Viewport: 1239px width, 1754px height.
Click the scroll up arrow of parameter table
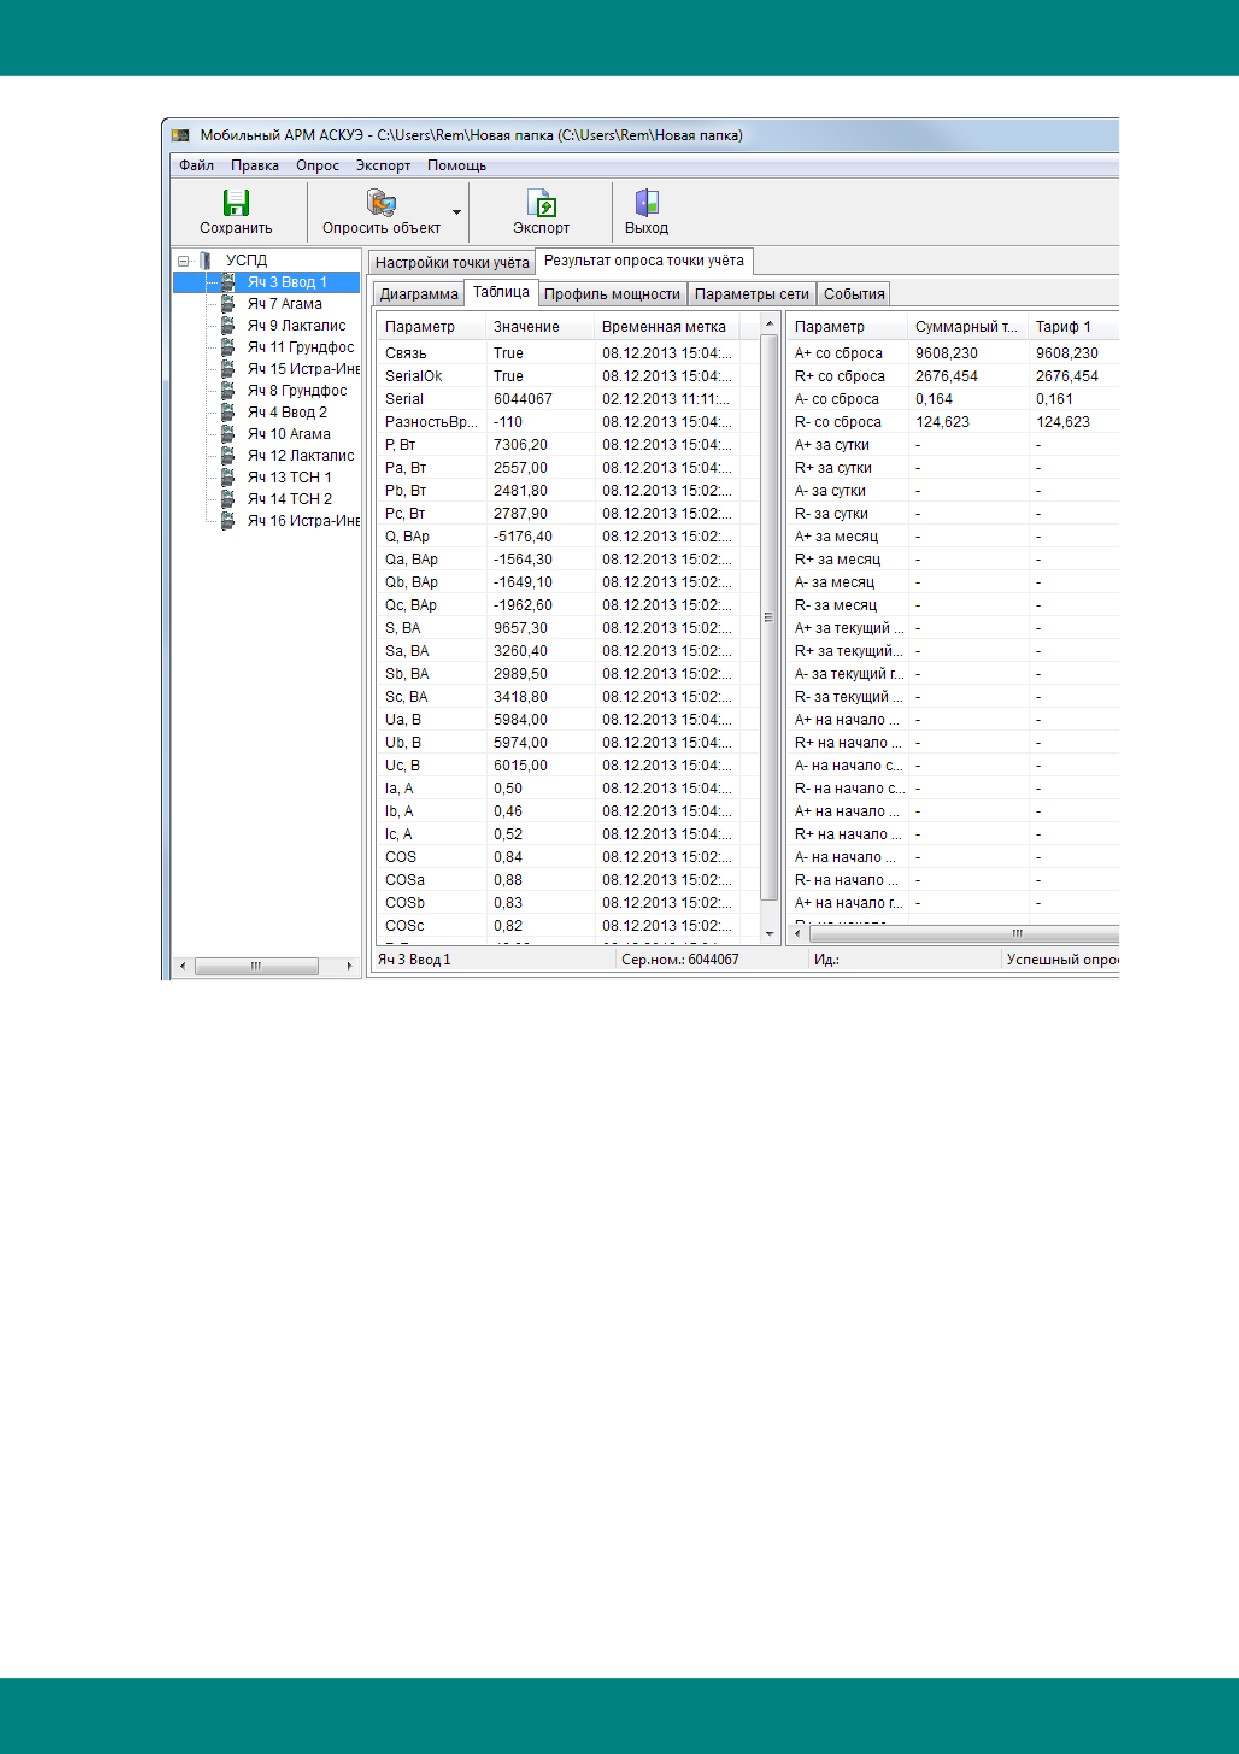pos(769,324)
